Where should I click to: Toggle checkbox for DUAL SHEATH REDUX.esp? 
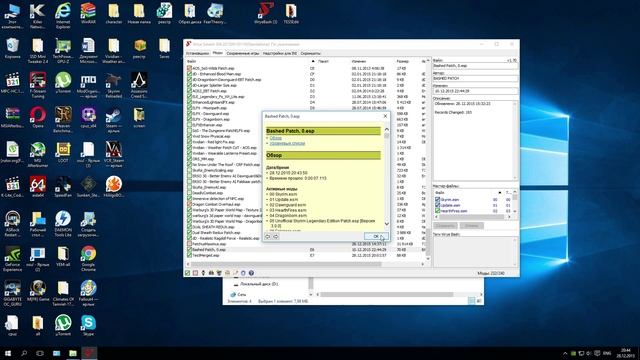(189, 227)
